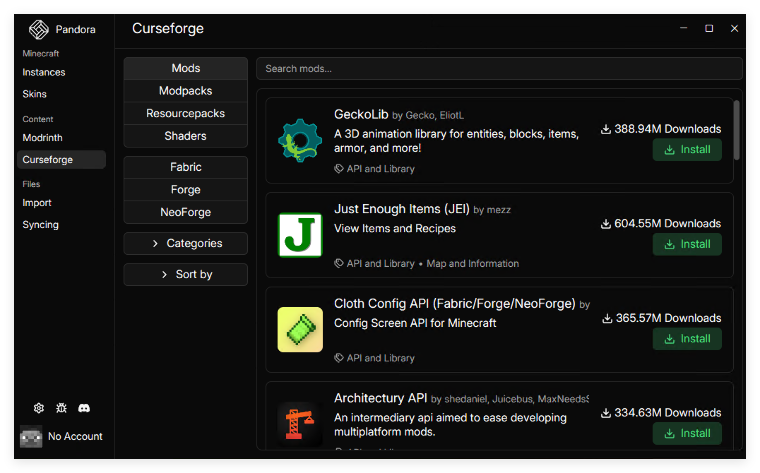The image size is (760, 473).
Task: Click download icon beside 334.63M Downloads
Action: tap(606, 412)
